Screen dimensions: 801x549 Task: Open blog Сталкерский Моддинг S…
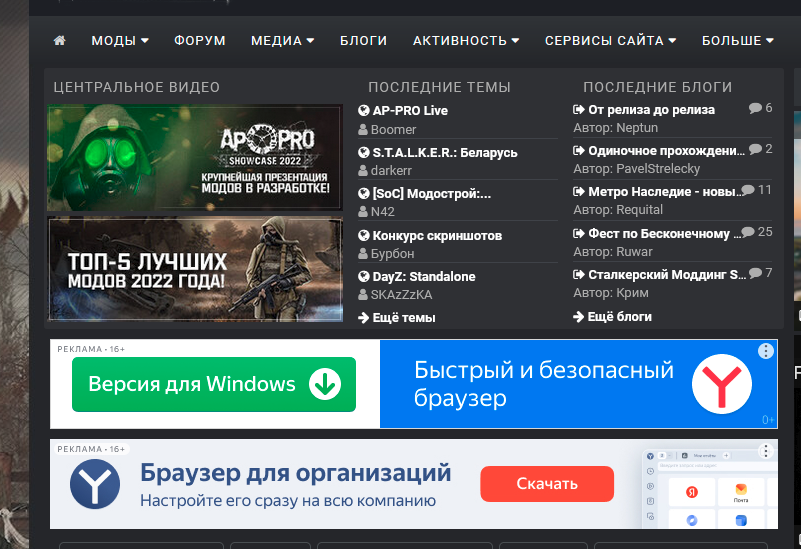point(667,275)
